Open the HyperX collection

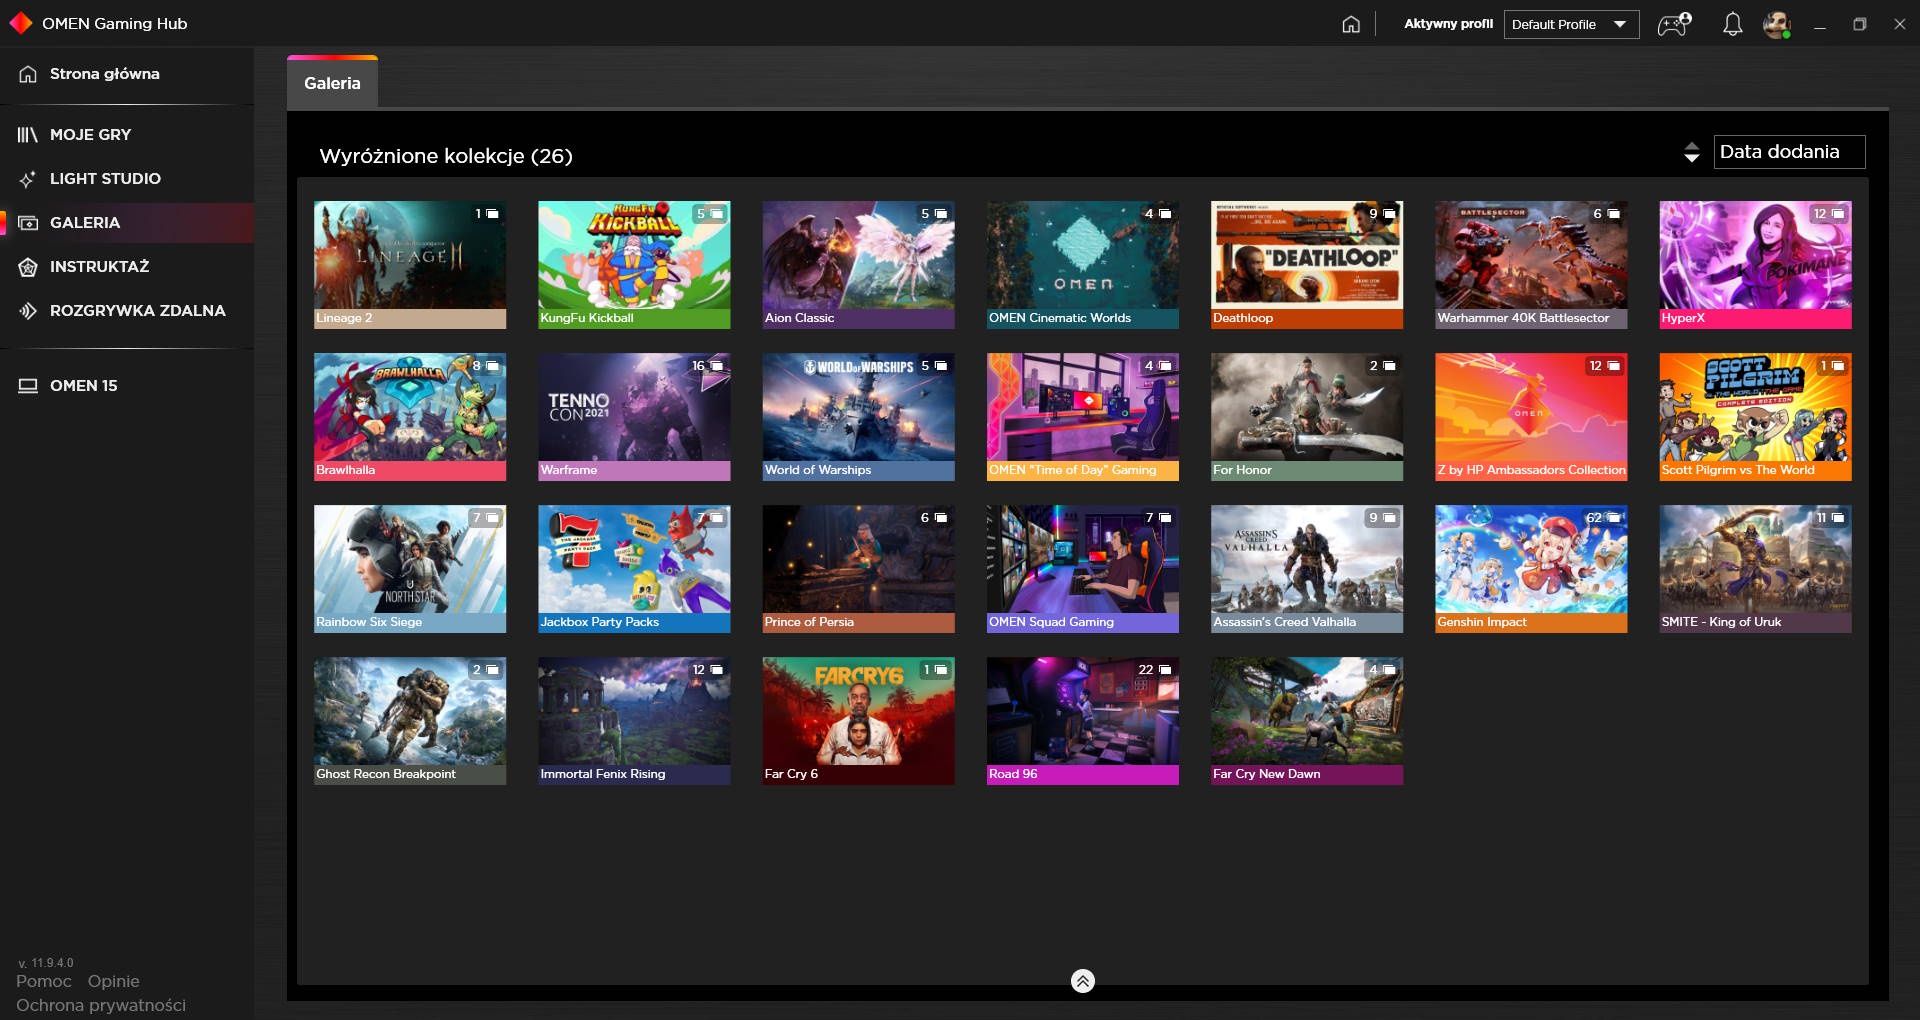(x=1755, y=265)
